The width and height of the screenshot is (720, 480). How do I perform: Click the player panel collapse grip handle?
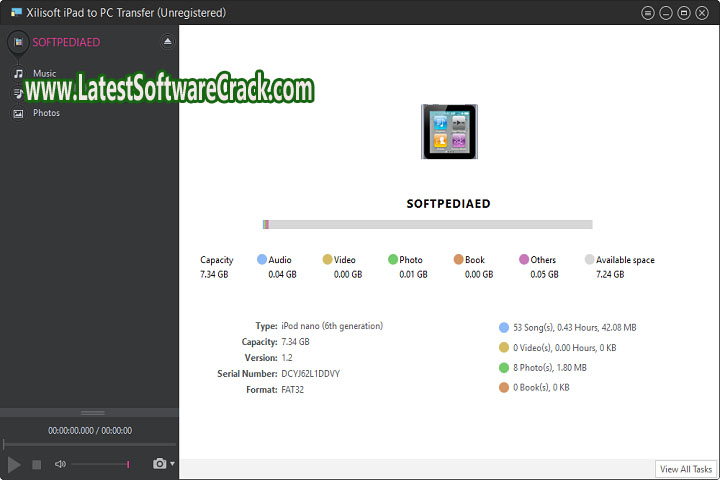(92, 412)
